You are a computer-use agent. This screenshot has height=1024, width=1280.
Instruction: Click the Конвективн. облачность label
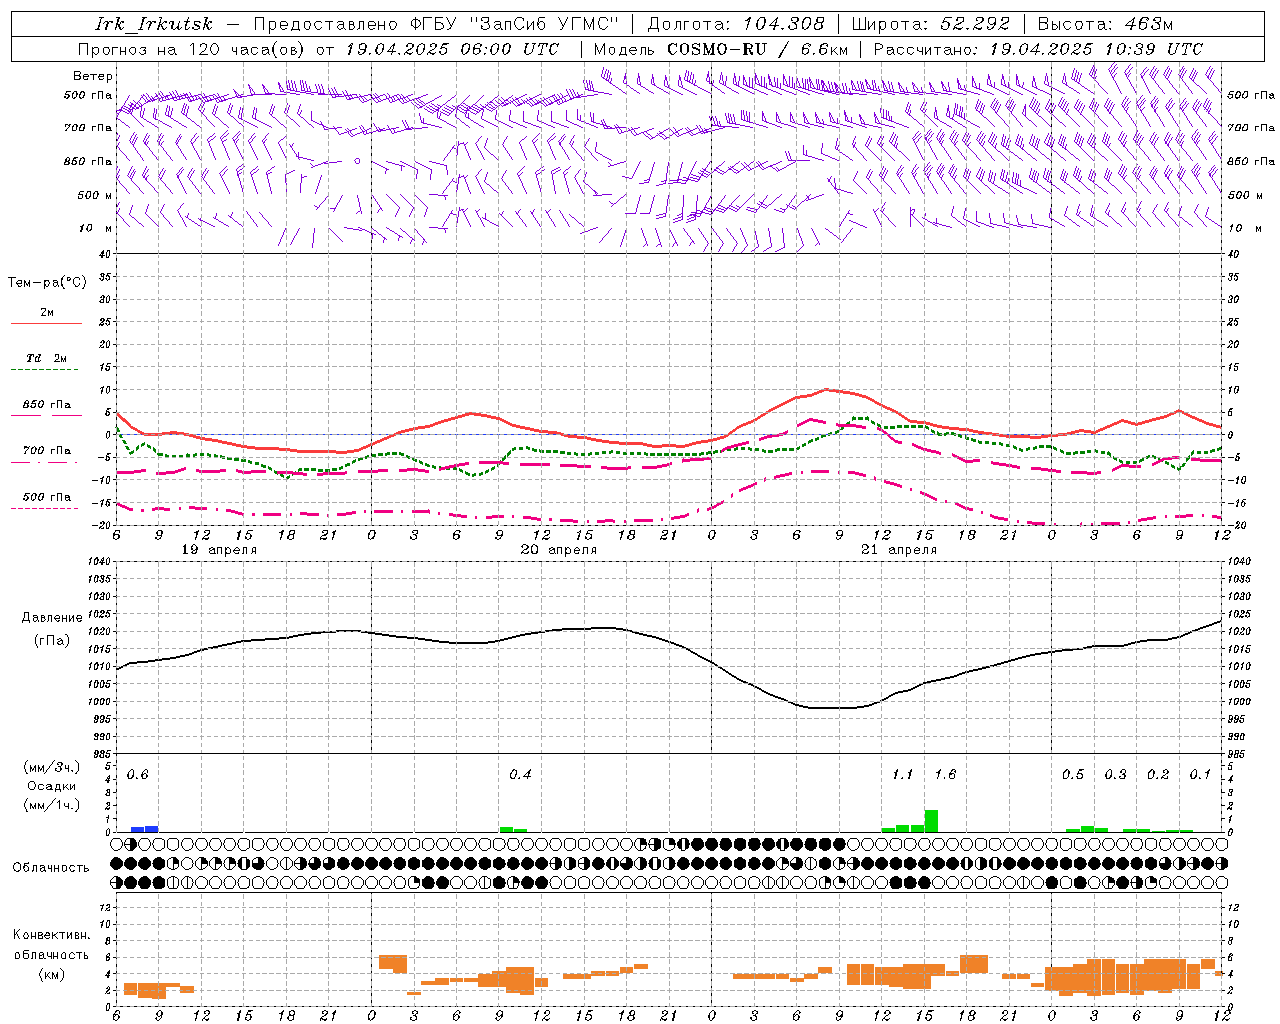[51, 945]
